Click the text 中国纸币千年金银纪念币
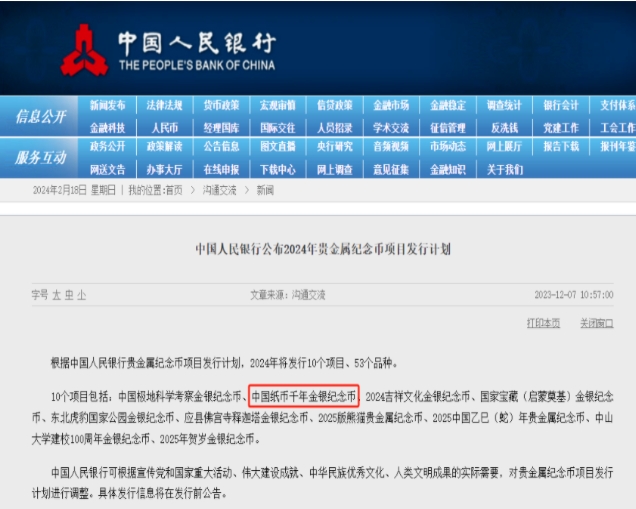The image size is (636, 509). tap(303, 396)
